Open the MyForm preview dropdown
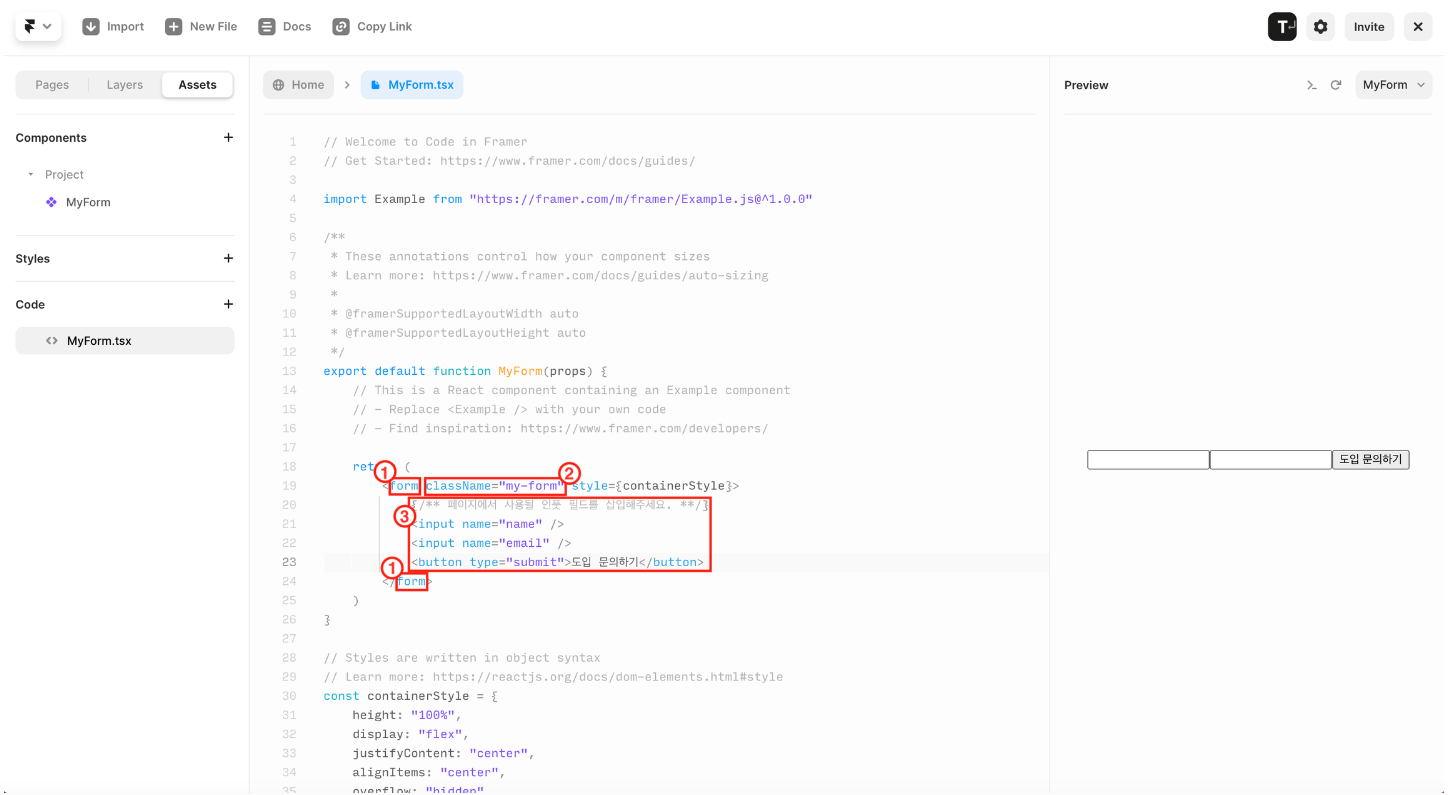The width and height of the screenshot is (1448, 795). click(1393, 85)
